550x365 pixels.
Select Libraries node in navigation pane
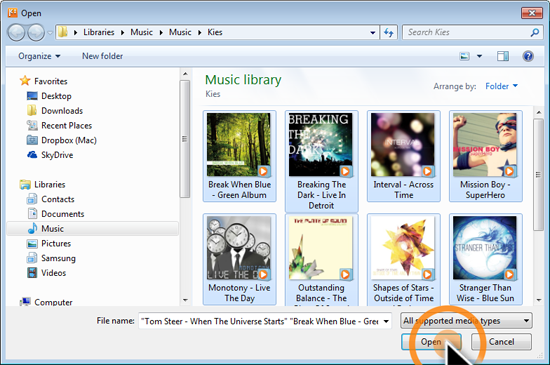pos(49,184)
